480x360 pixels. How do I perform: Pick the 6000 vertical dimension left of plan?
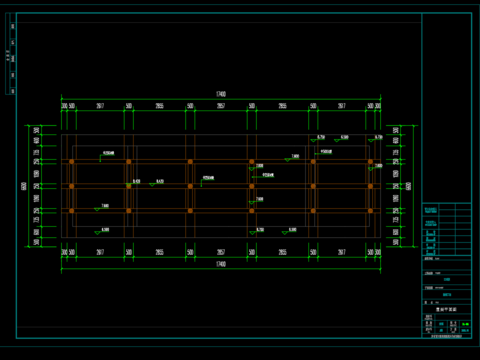point(24,186)
